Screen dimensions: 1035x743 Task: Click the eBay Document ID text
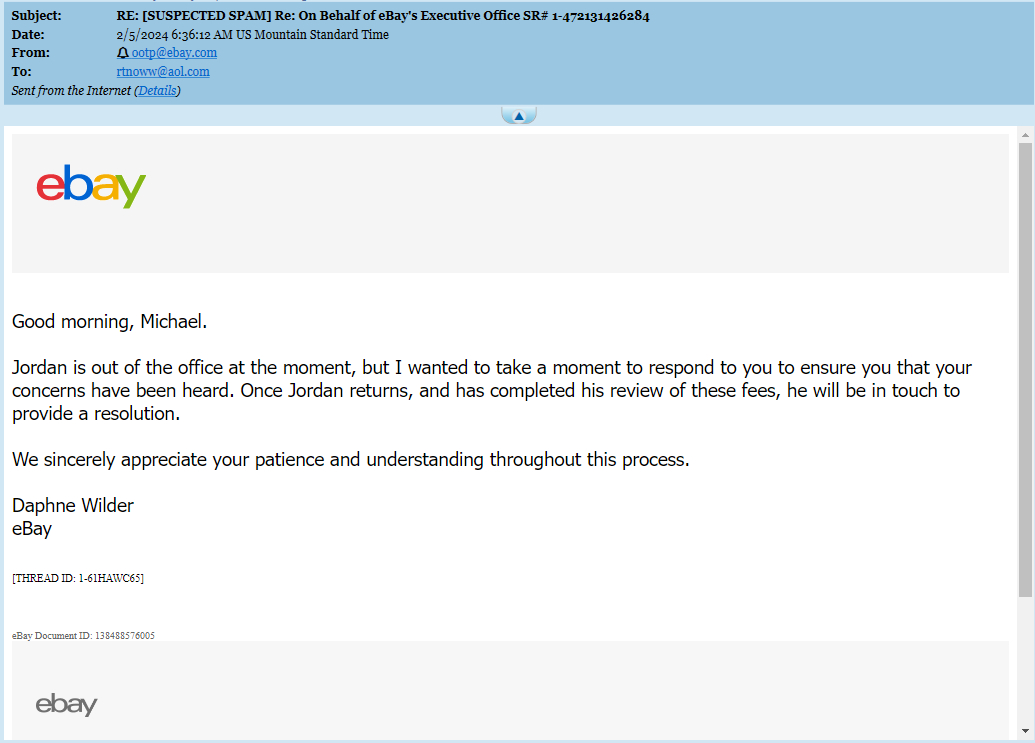pos(83,635)
